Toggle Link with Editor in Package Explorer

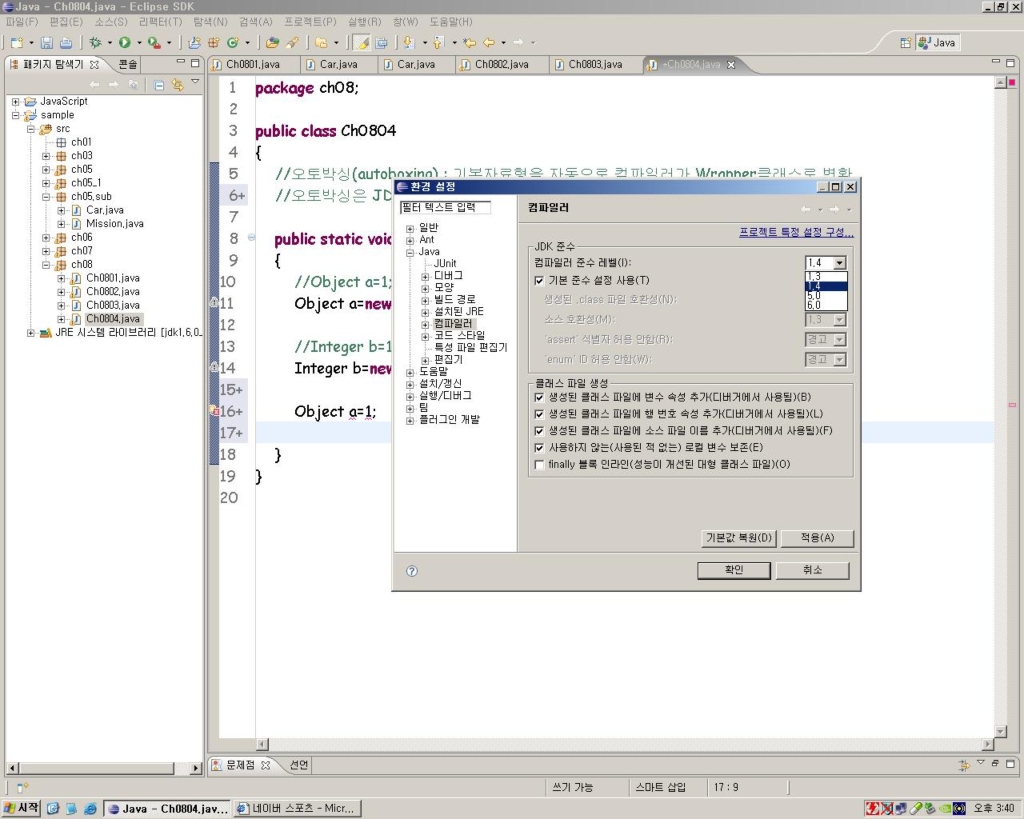pyautogui.click(x=177, y=85)
